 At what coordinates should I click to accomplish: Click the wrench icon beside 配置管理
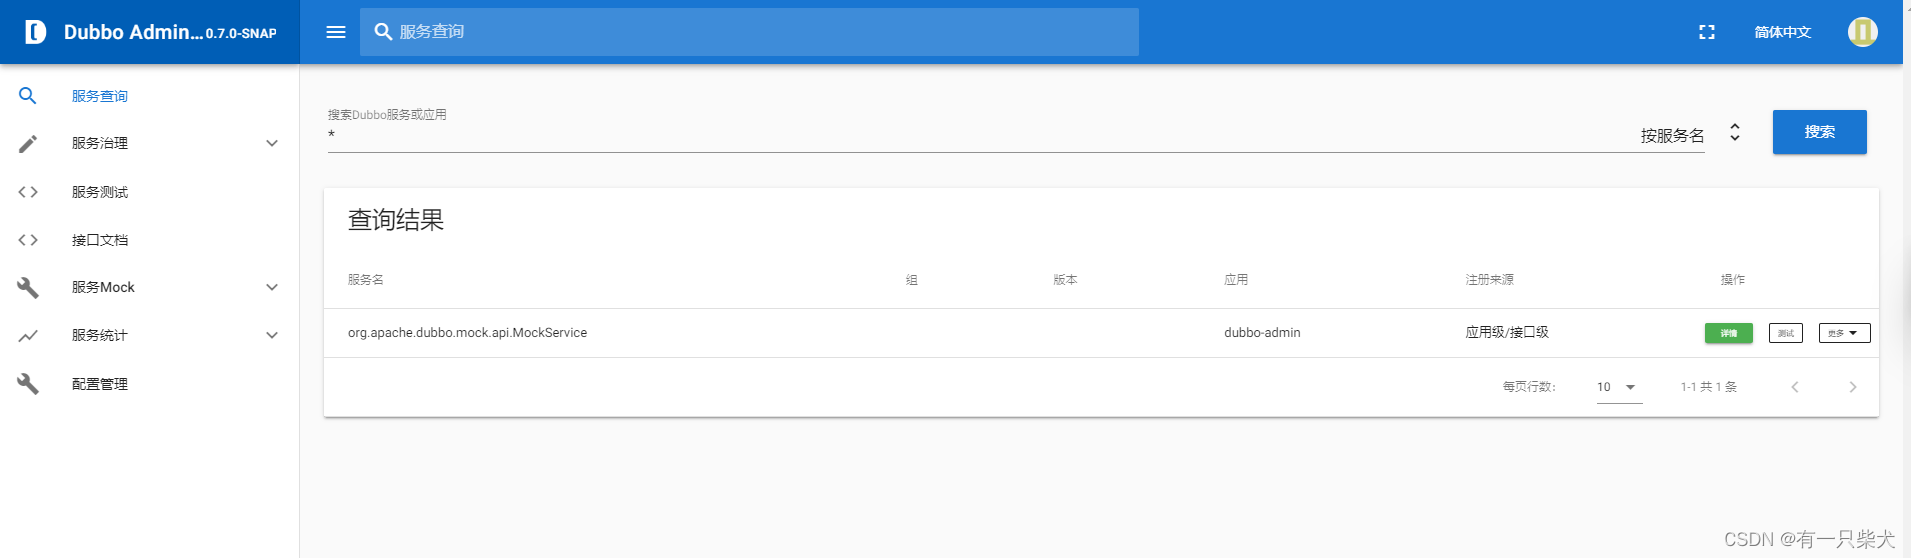(x=28, y=384)
